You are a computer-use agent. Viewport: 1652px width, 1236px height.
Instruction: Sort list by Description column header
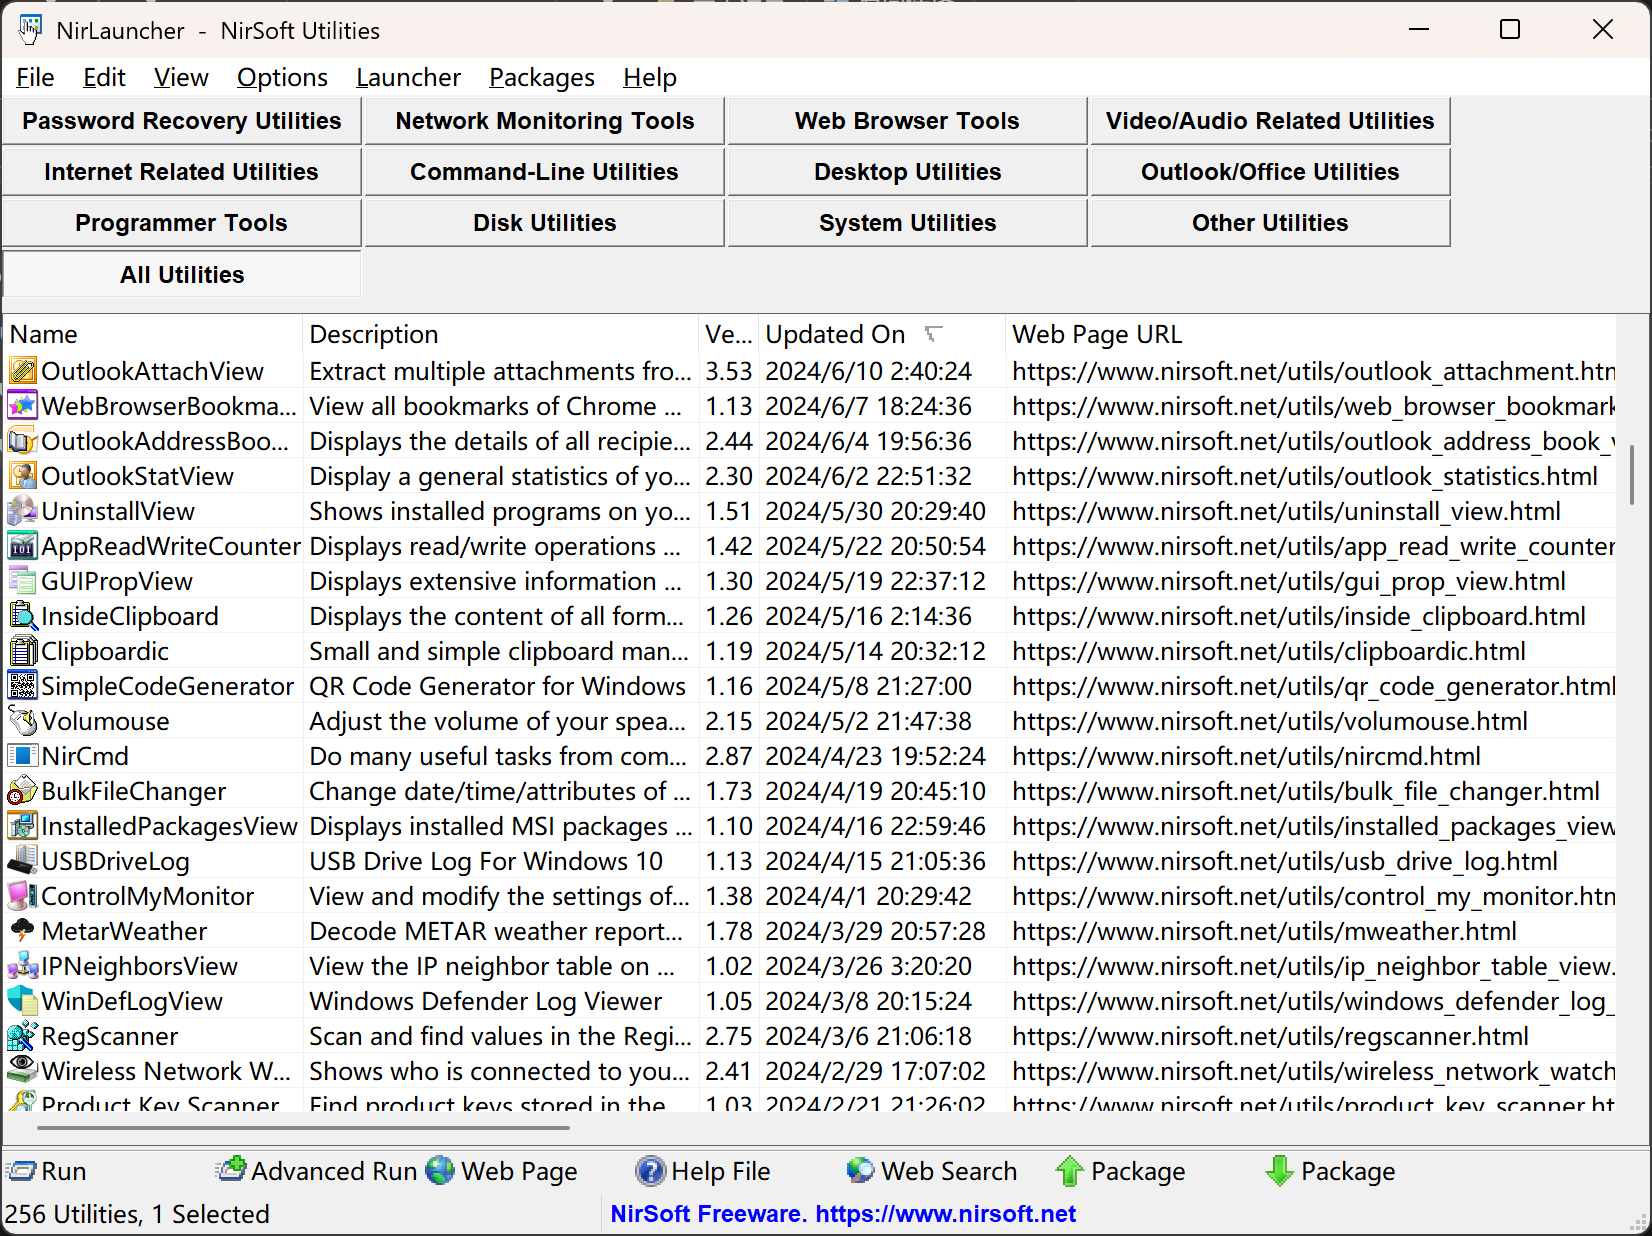point(500,334)
